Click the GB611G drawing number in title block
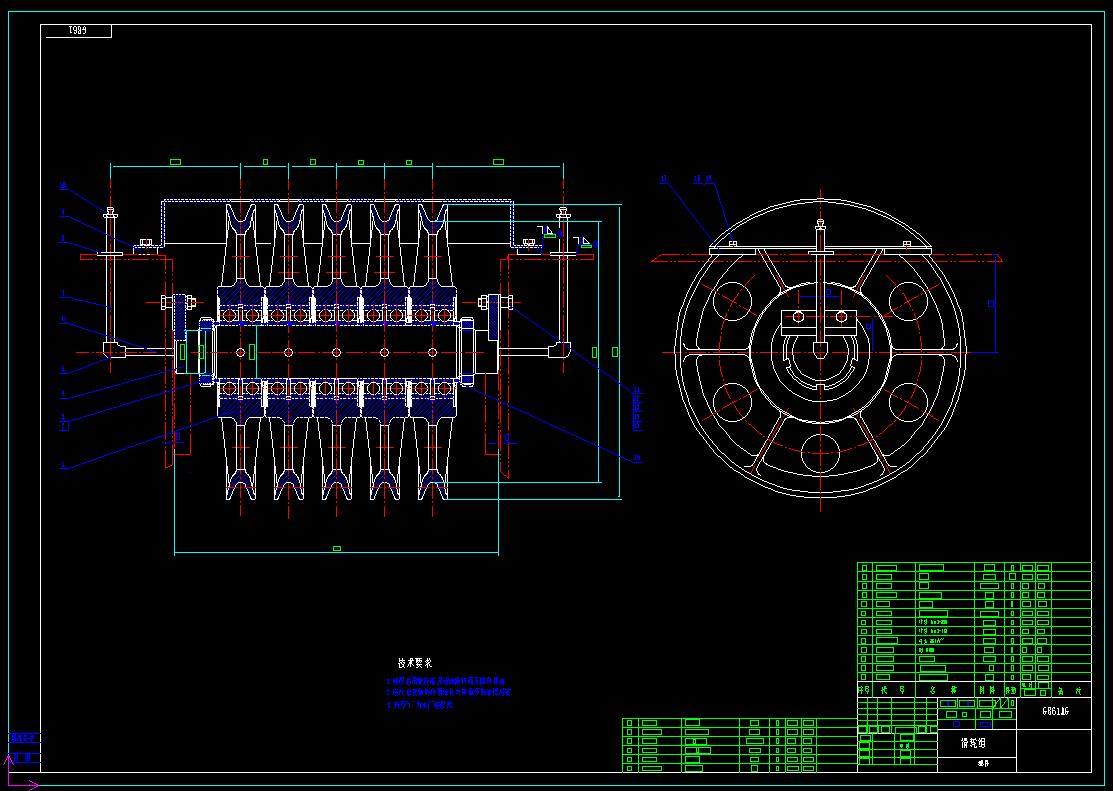This screenshot has height=791, width=1113. pyautogui.click(x=1055, y=711)
